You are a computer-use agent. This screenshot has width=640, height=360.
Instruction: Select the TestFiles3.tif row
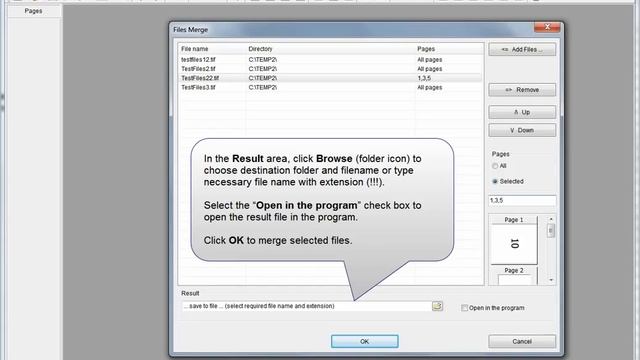[330, 87]
